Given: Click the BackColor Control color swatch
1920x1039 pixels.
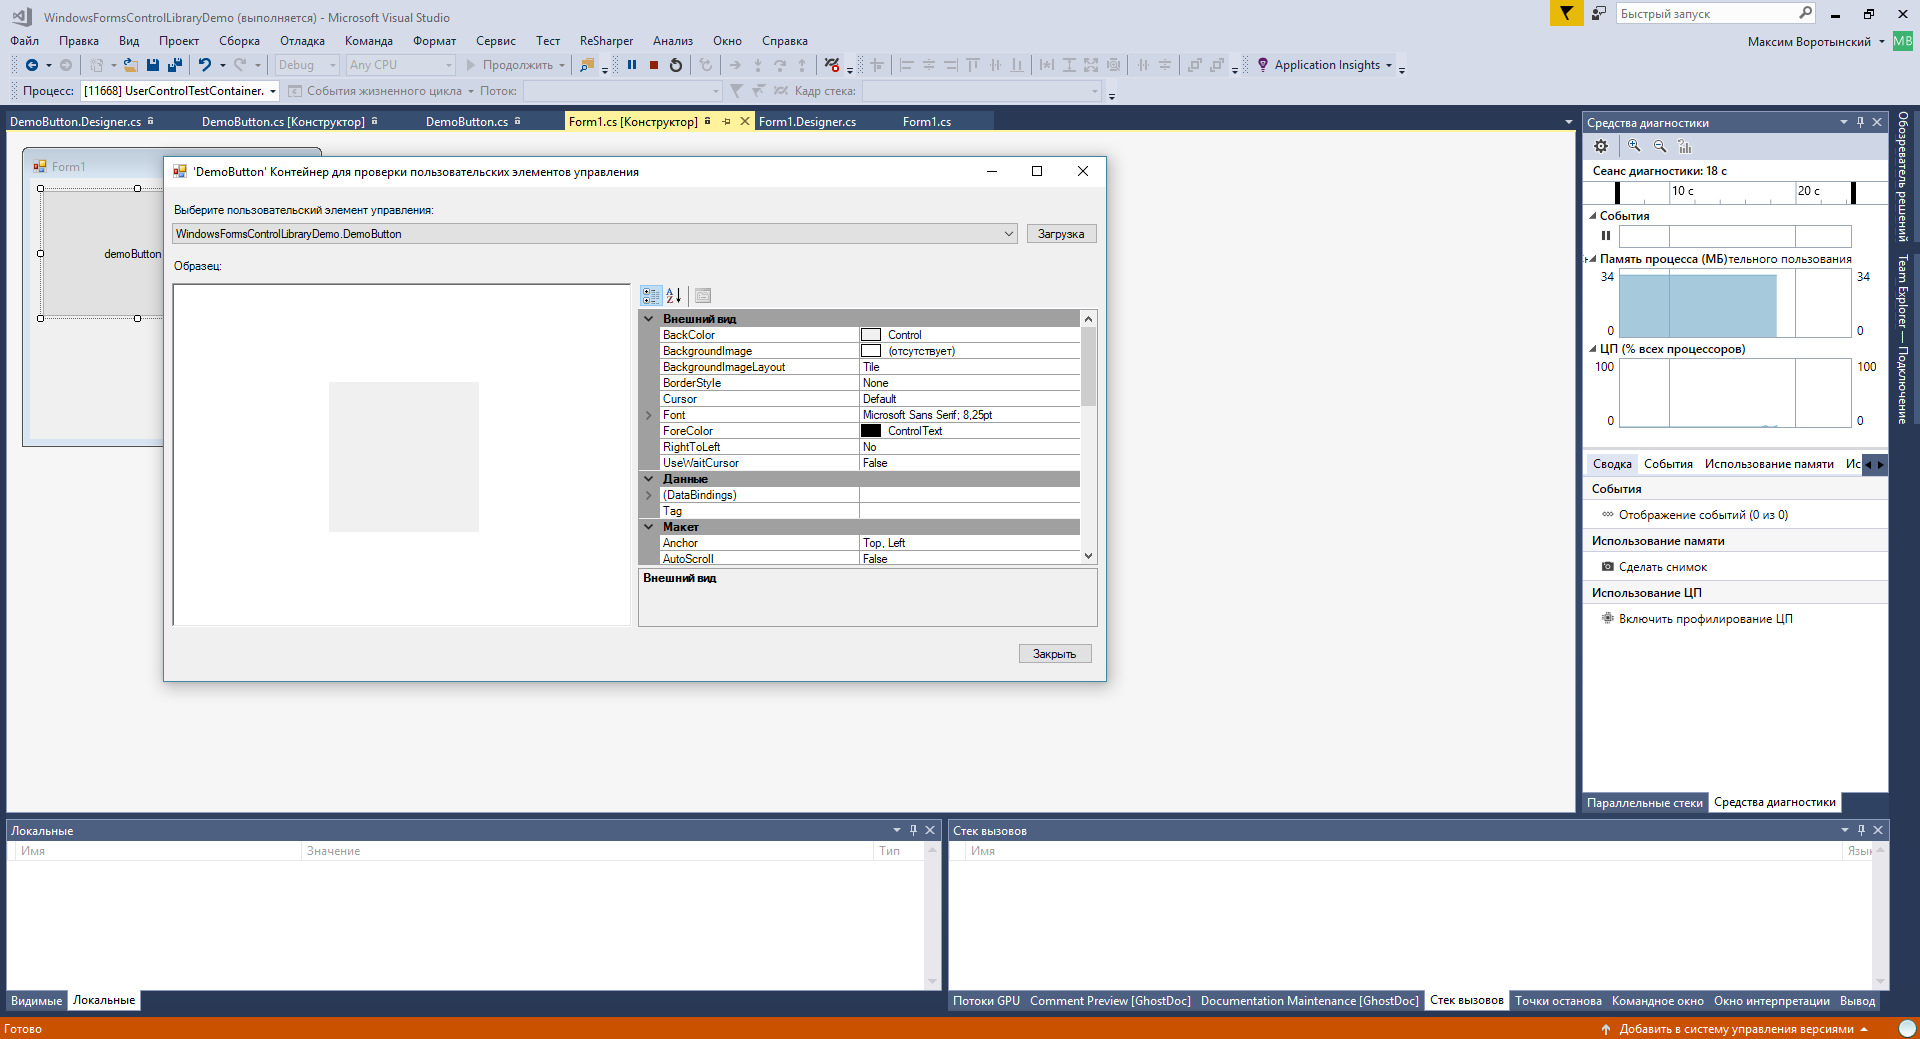Looking at the screenshot, I should coord(871,335).
